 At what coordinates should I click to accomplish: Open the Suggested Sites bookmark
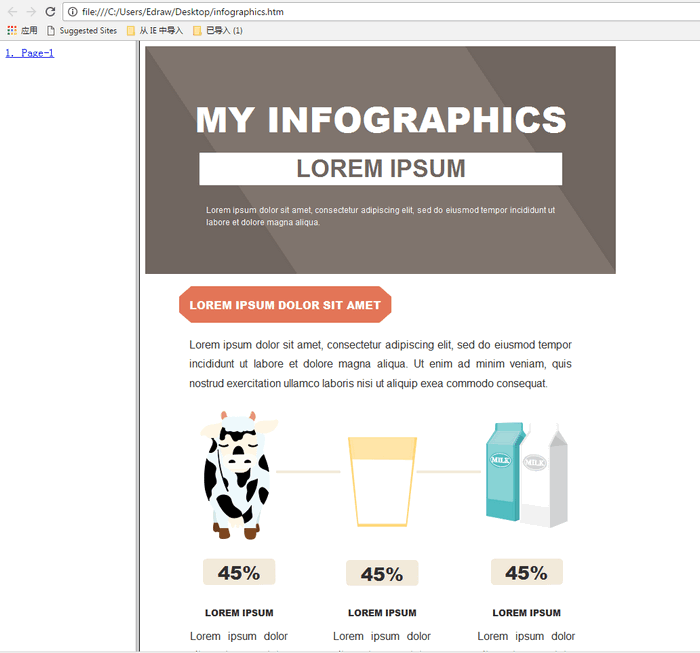(x=82, y=30)
